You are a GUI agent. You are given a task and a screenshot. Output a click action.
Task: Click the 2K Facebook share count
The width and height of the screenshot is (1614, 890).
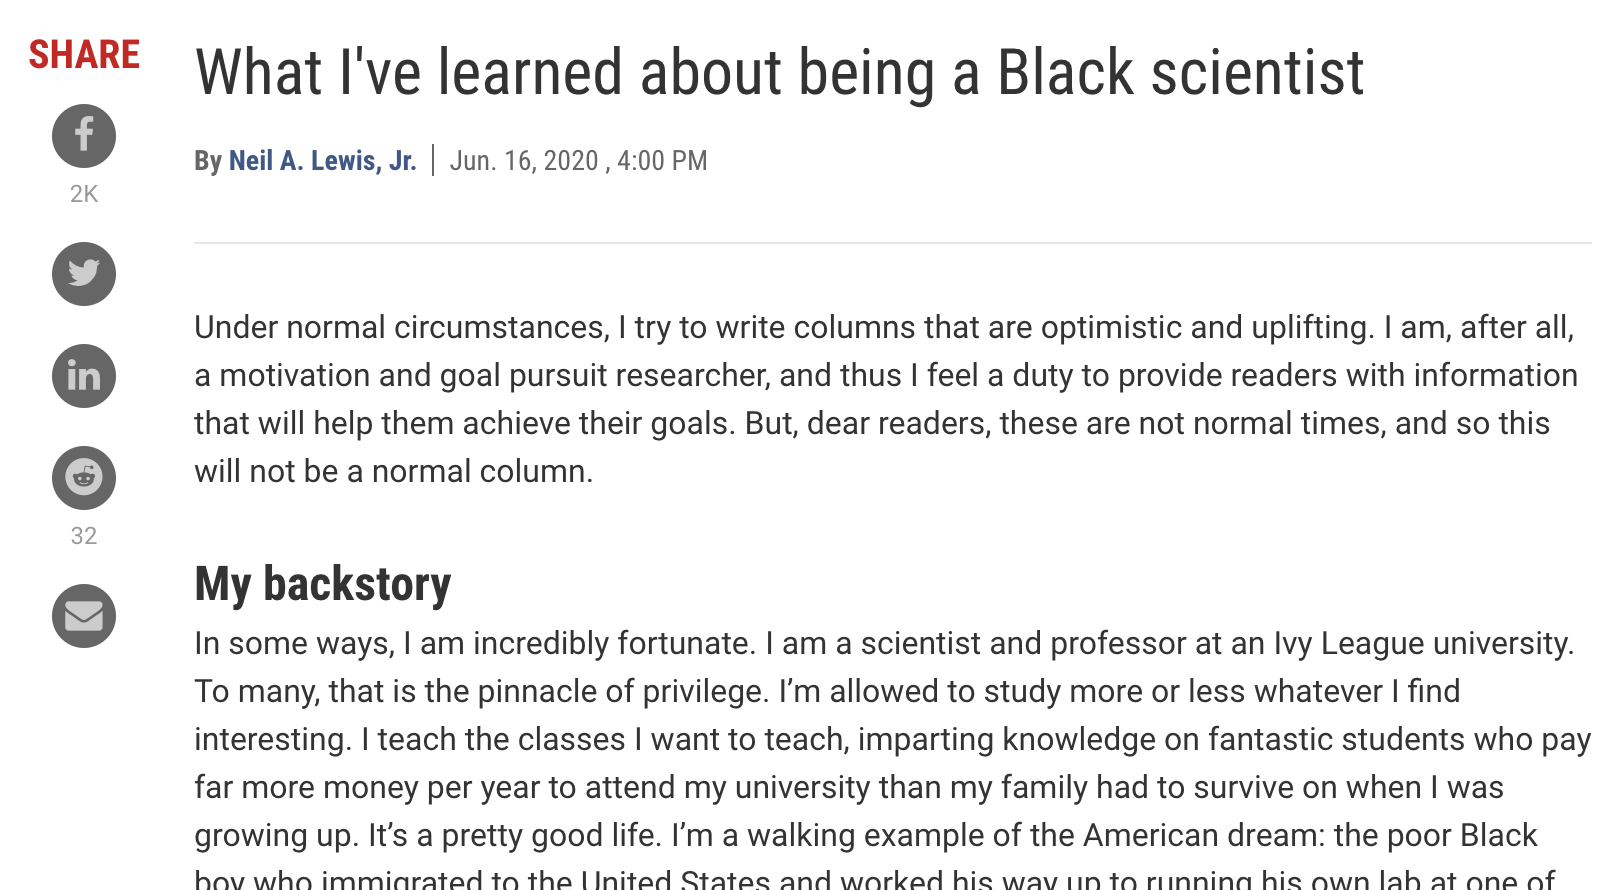pyautogui.click(x=84, y=194)
